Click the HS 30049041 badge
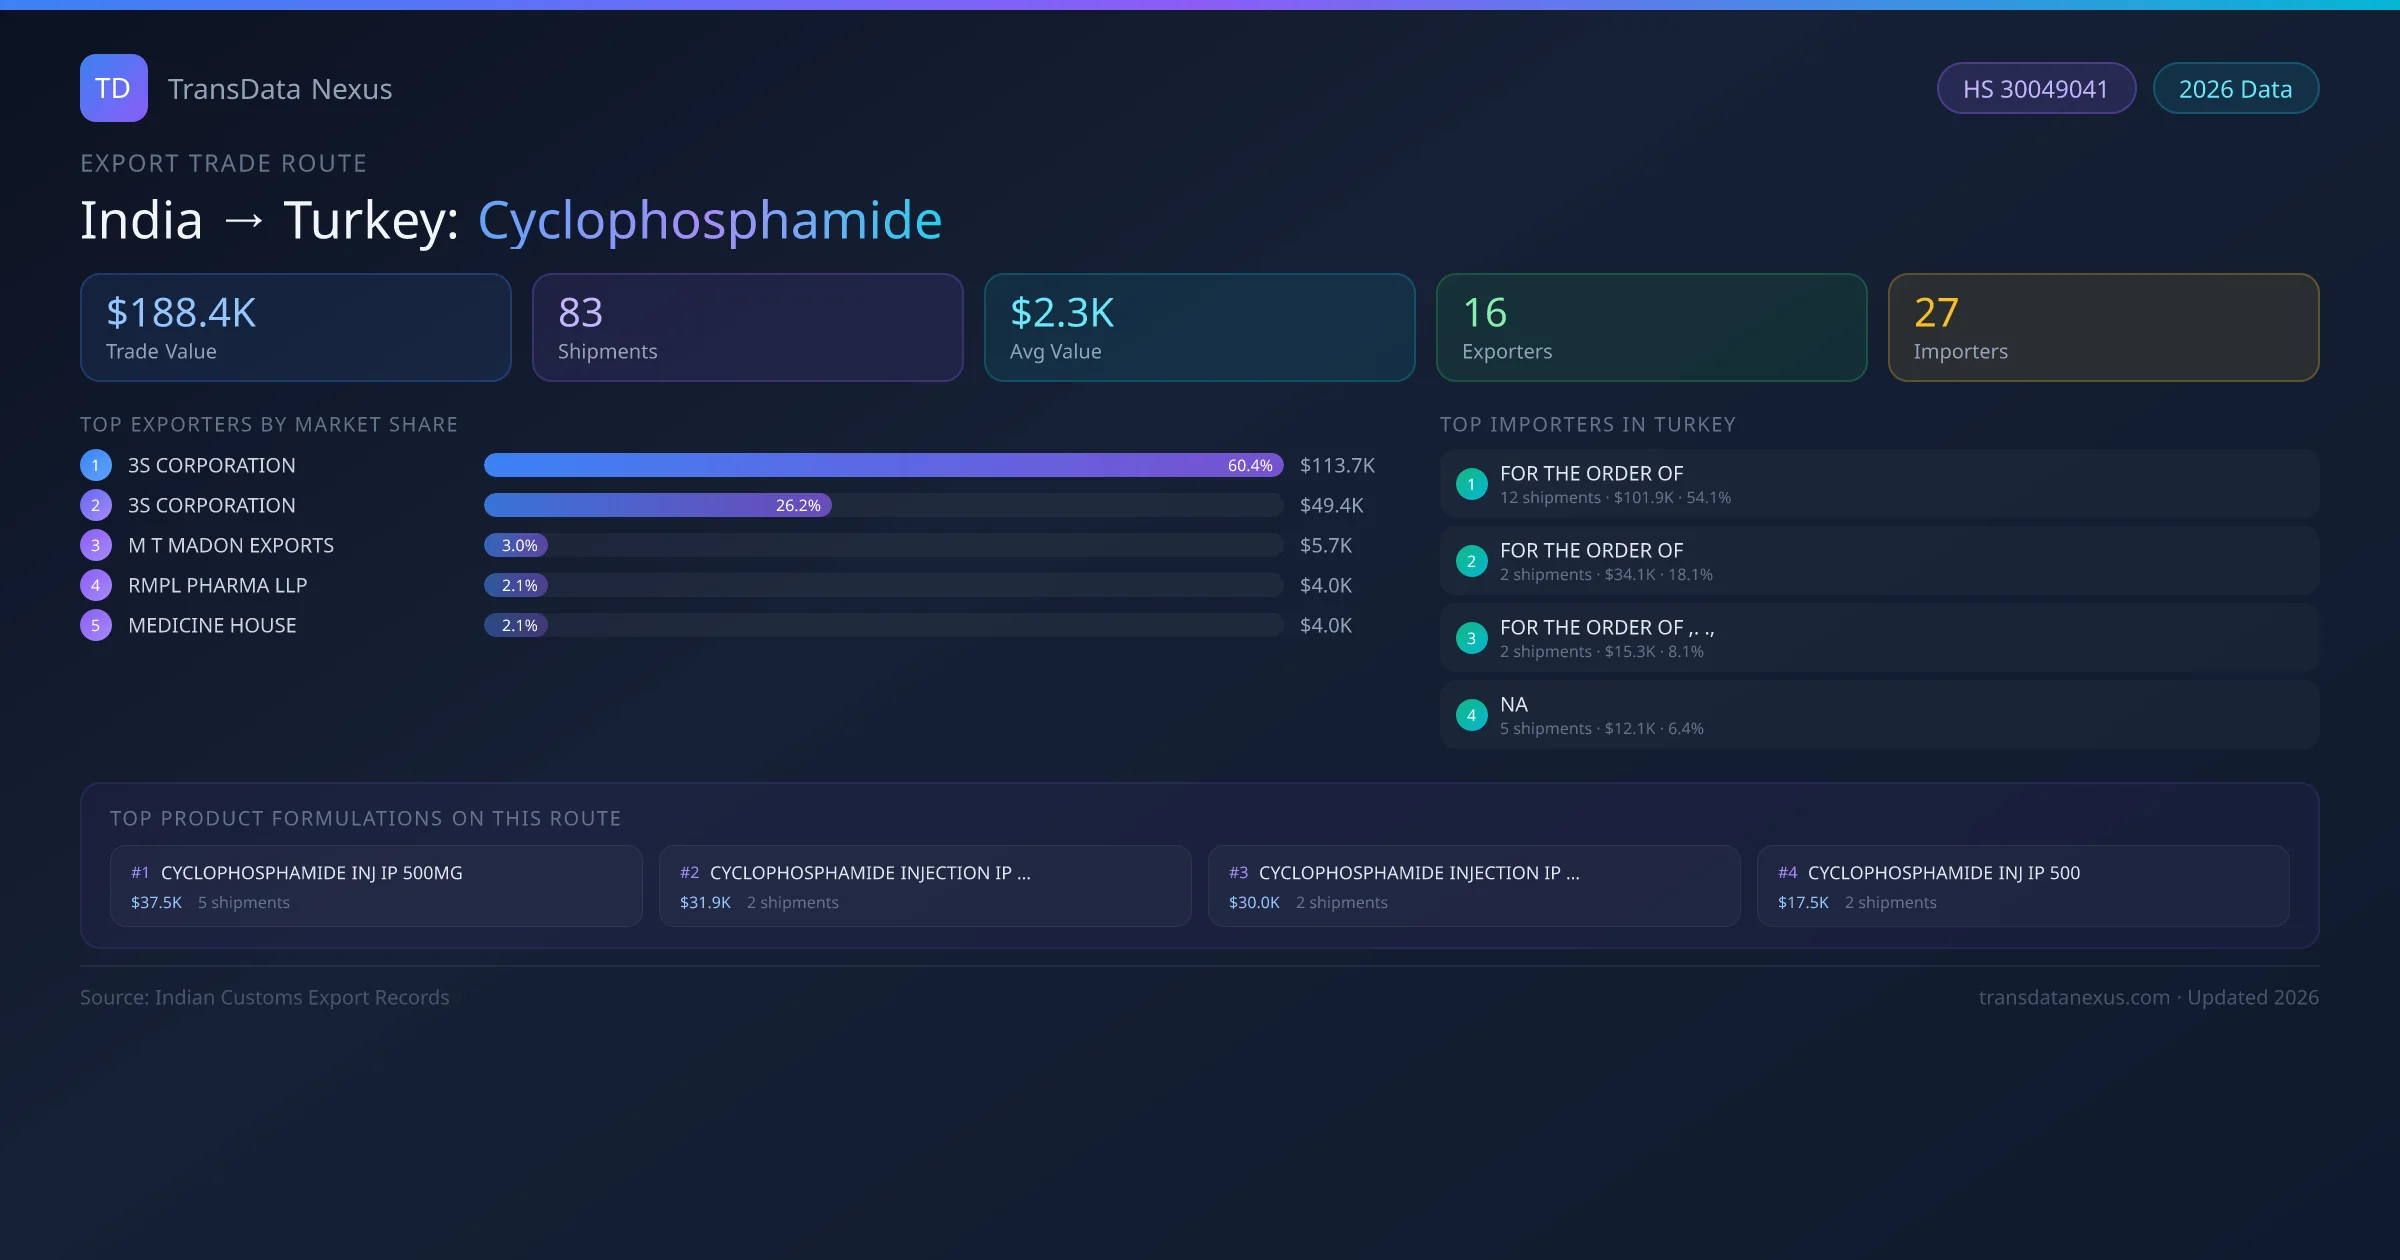Screen dimensions: 2400x1260 point(2035,89)
